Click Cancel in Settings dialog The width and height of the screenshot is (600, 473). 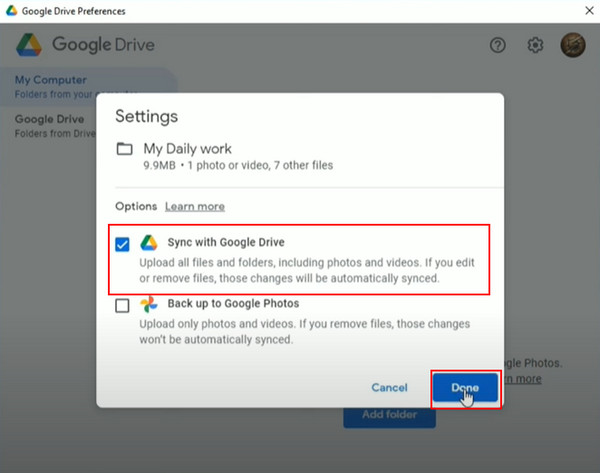[x=389, y=388]
